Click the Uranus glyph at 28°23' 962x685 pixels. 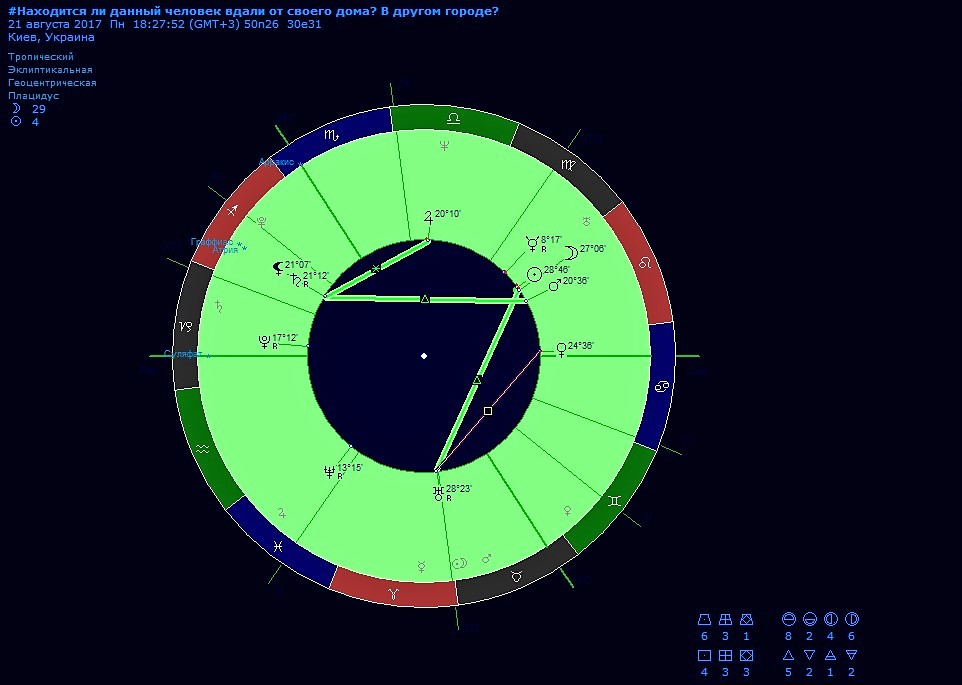pyautogui.click(x=438, y=494)
